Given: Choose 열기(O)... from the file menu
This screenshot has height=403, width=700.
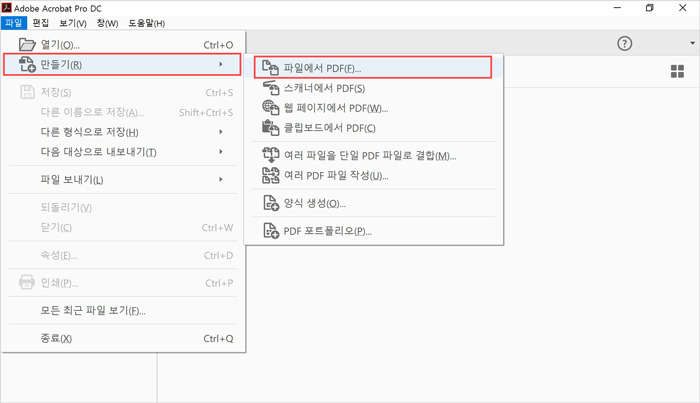Looking at the screenshot, I should coord(123,45).
